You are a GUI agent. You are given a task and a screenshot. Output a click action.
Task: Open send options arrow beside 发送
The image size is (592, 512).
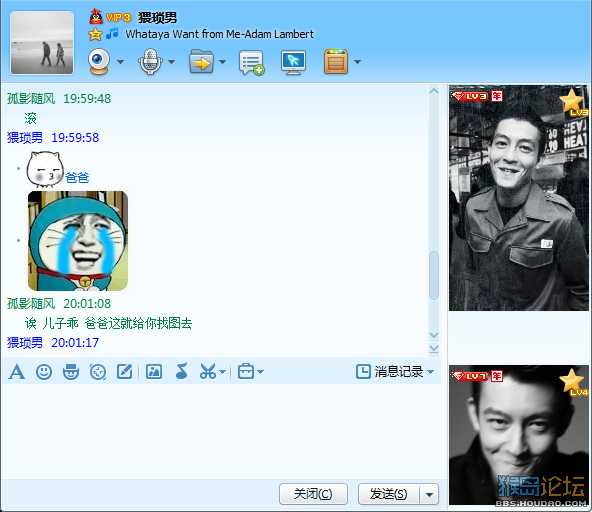pos(429,494)
